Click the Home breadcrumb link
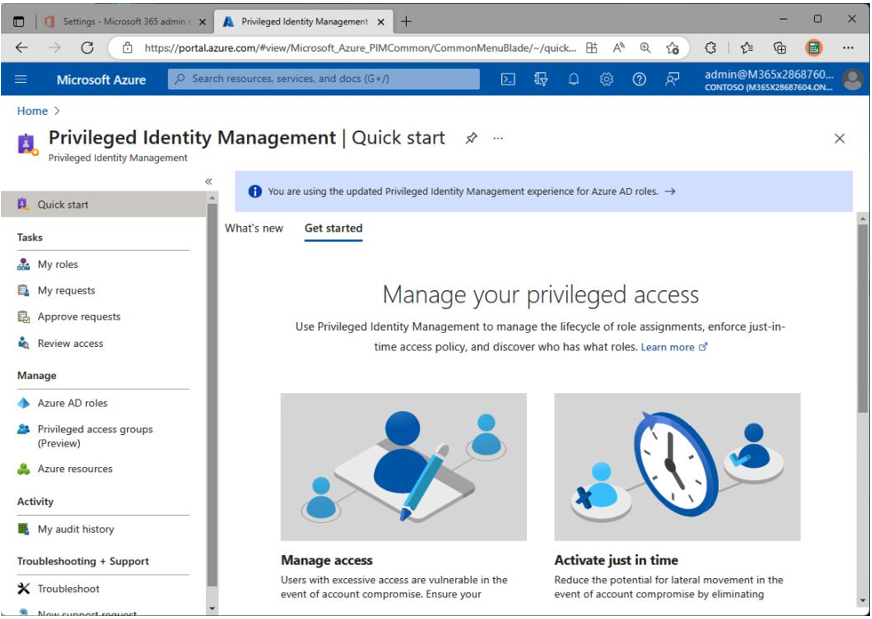Screen dimensions: 872x619 (x=32, y=111)
